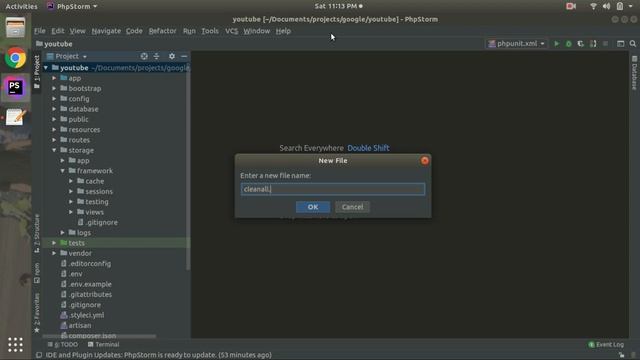Show Applications grid in the dock
The width and height of the screenshot is (640, 360).
pos(16,344)
